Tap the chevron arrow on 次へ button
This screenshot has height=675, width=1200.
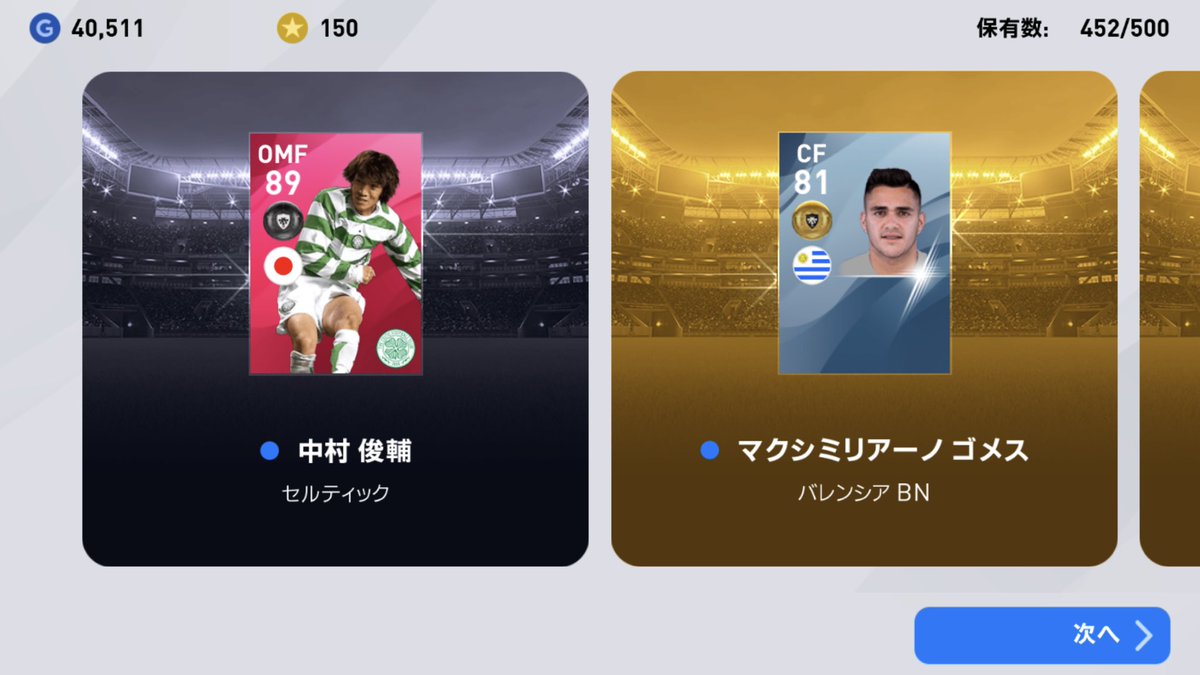pyautogui.click(x=1143, y=635)
